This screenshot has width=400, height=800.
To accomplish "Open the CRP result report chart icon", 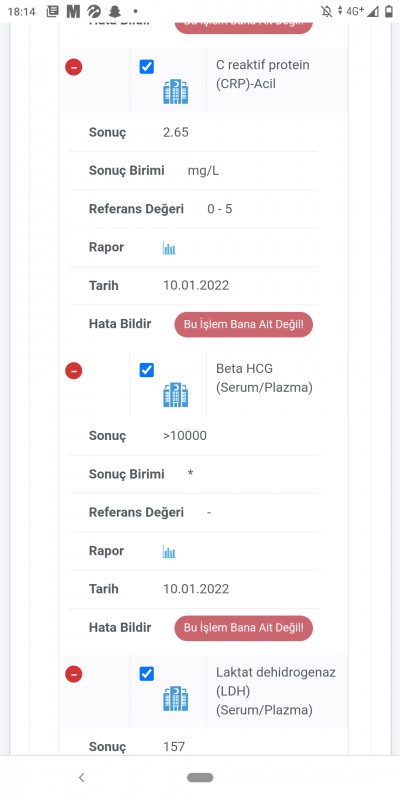I will pyautogui.click(x=169, y=248).
